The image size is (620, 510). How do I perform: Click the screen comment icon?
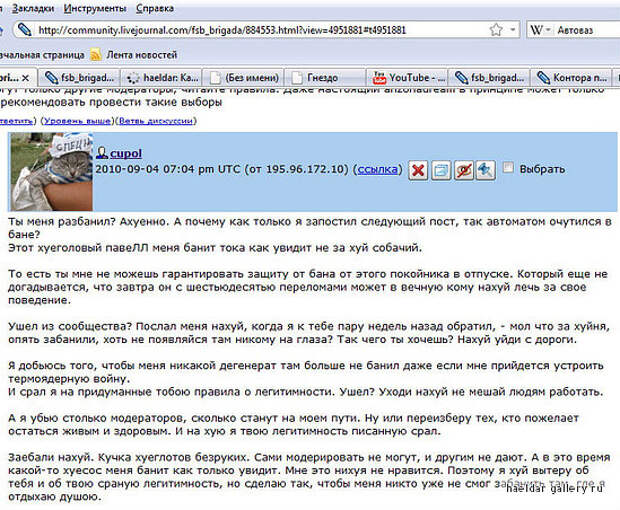441,170
